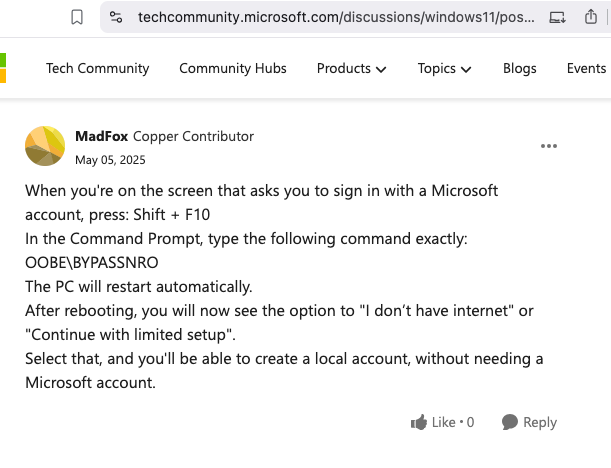Like the post with thumbs-up icon
The width and height of the screenshot is (611, 468).
pos(419,422)
